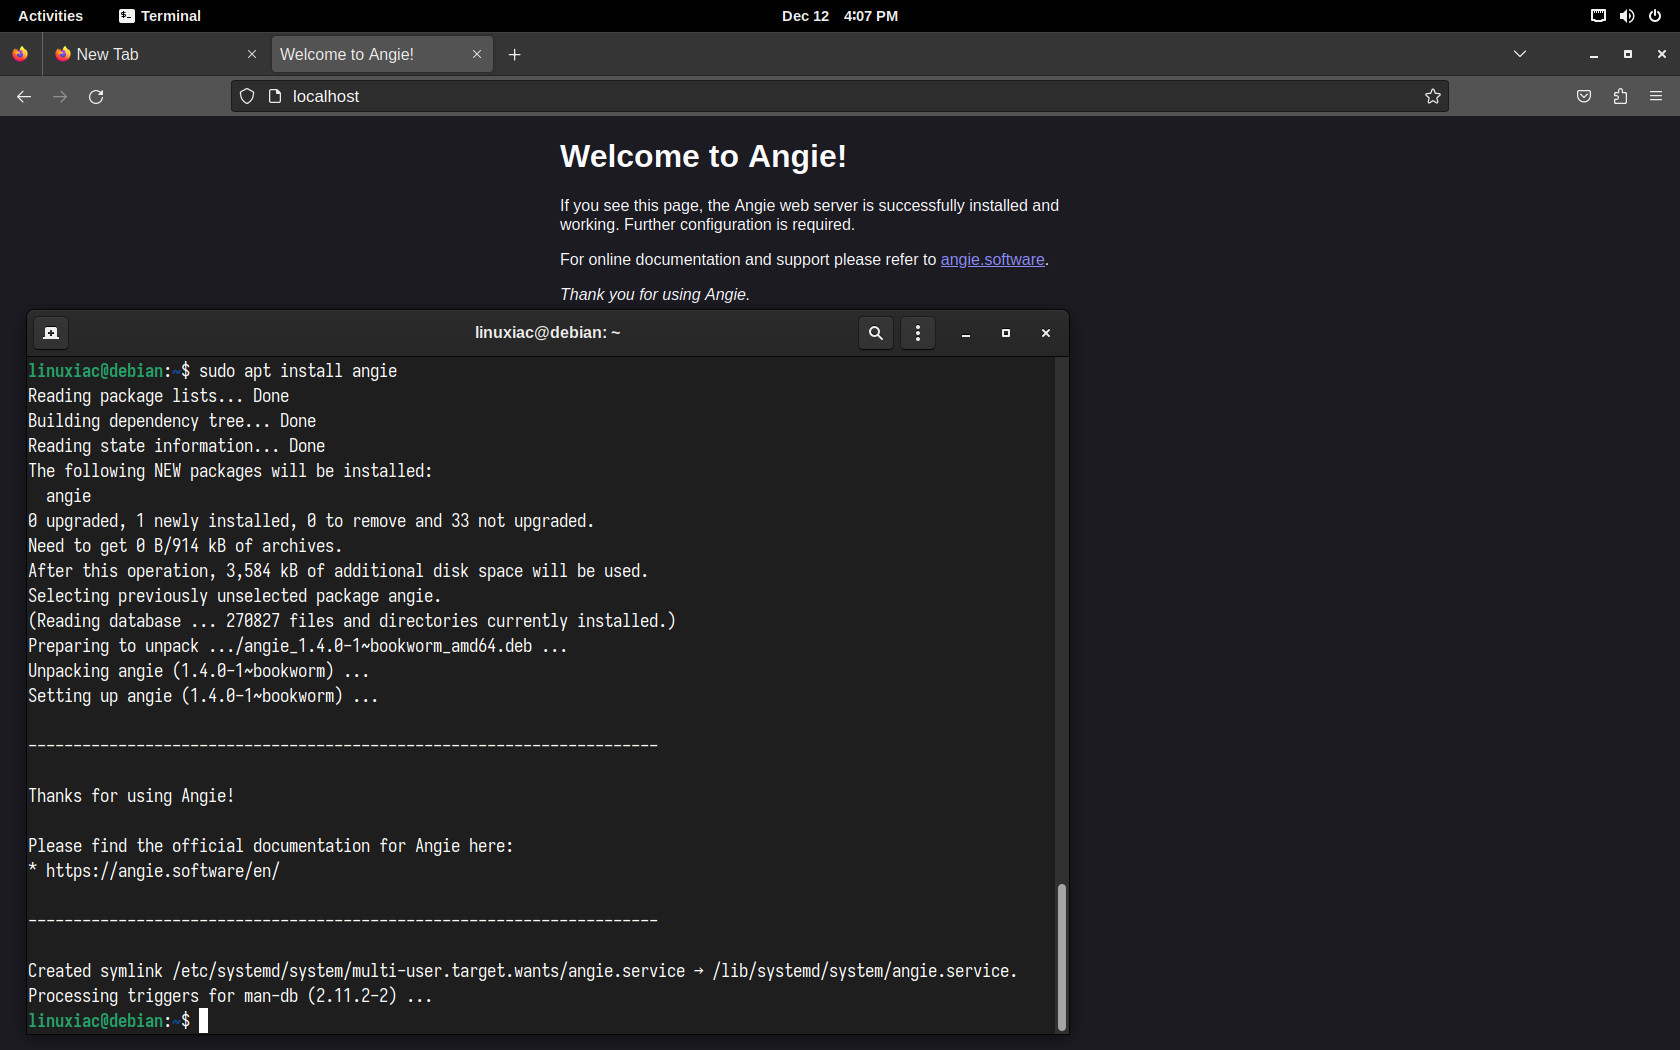Screen dimensions: 1680x1050
Task: Click 'Thank you for using Angie.' page text
Action: pyautogui.click(x=655, y=294)
